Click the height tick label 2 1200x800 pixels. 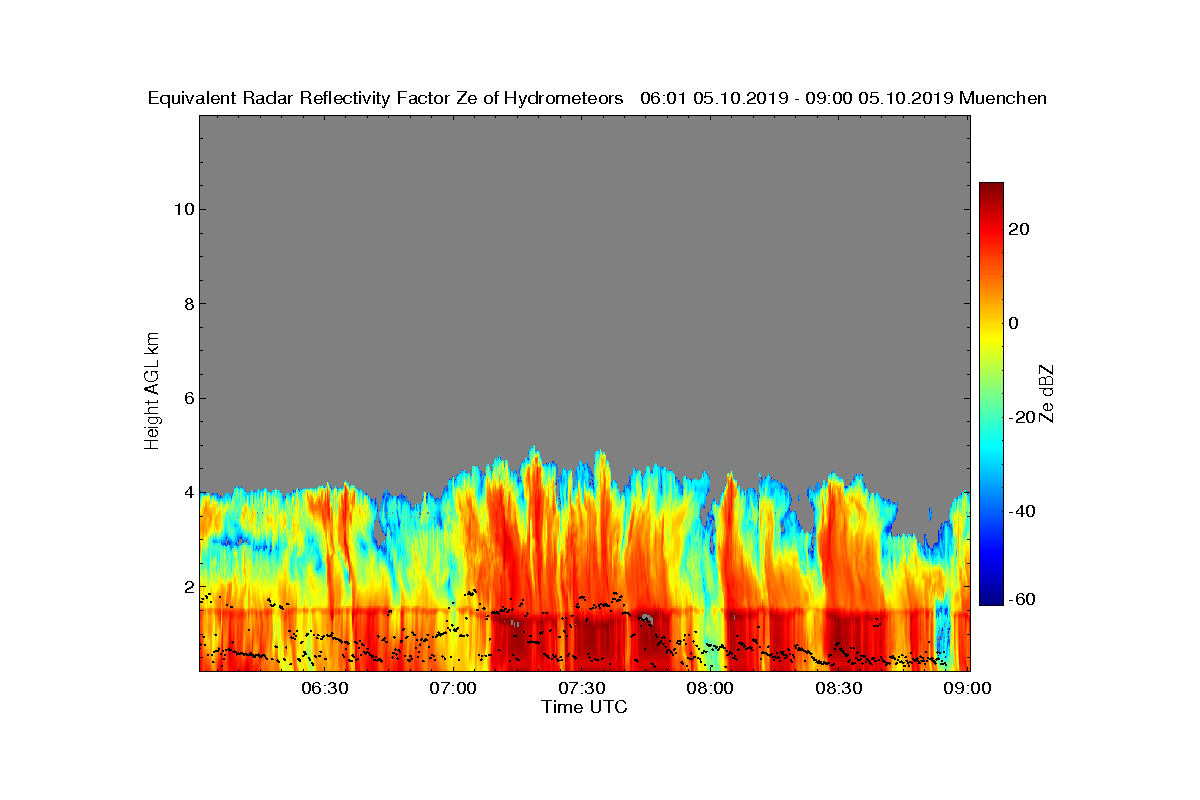tap(187, 587)
